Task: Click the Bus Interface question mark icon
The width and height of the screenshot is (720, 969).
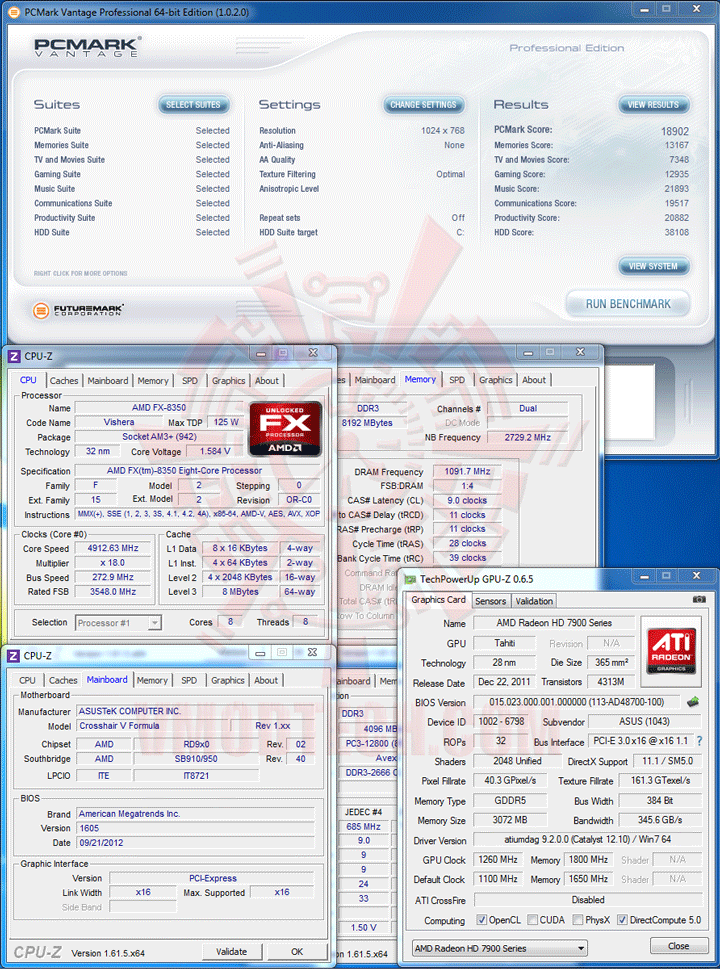Action: pyautogui.click(x=699, y=741)
